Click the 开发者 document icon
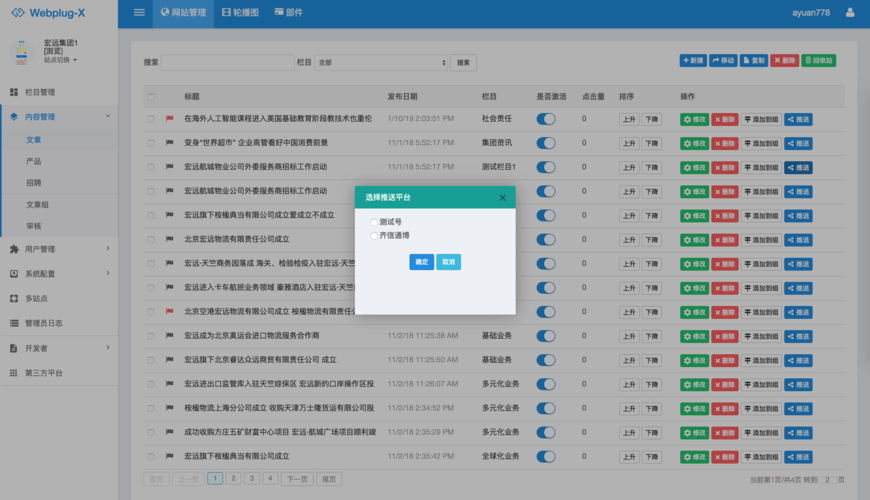The width and height of the screenshot is (870, 500). pos(14,349)
